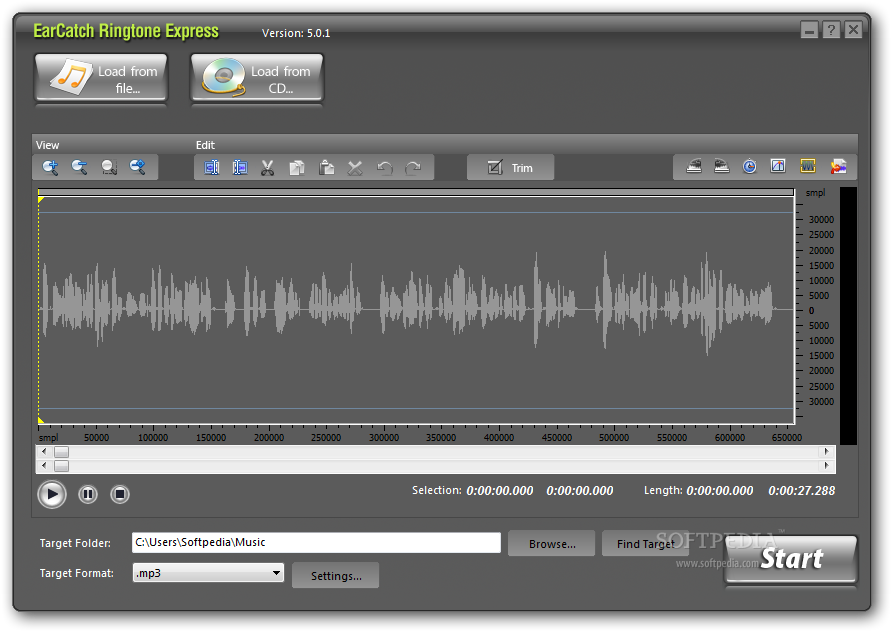Viewport: 892px width, 632px height.
Task: Browse for a target folder
Action: point(552,544)
